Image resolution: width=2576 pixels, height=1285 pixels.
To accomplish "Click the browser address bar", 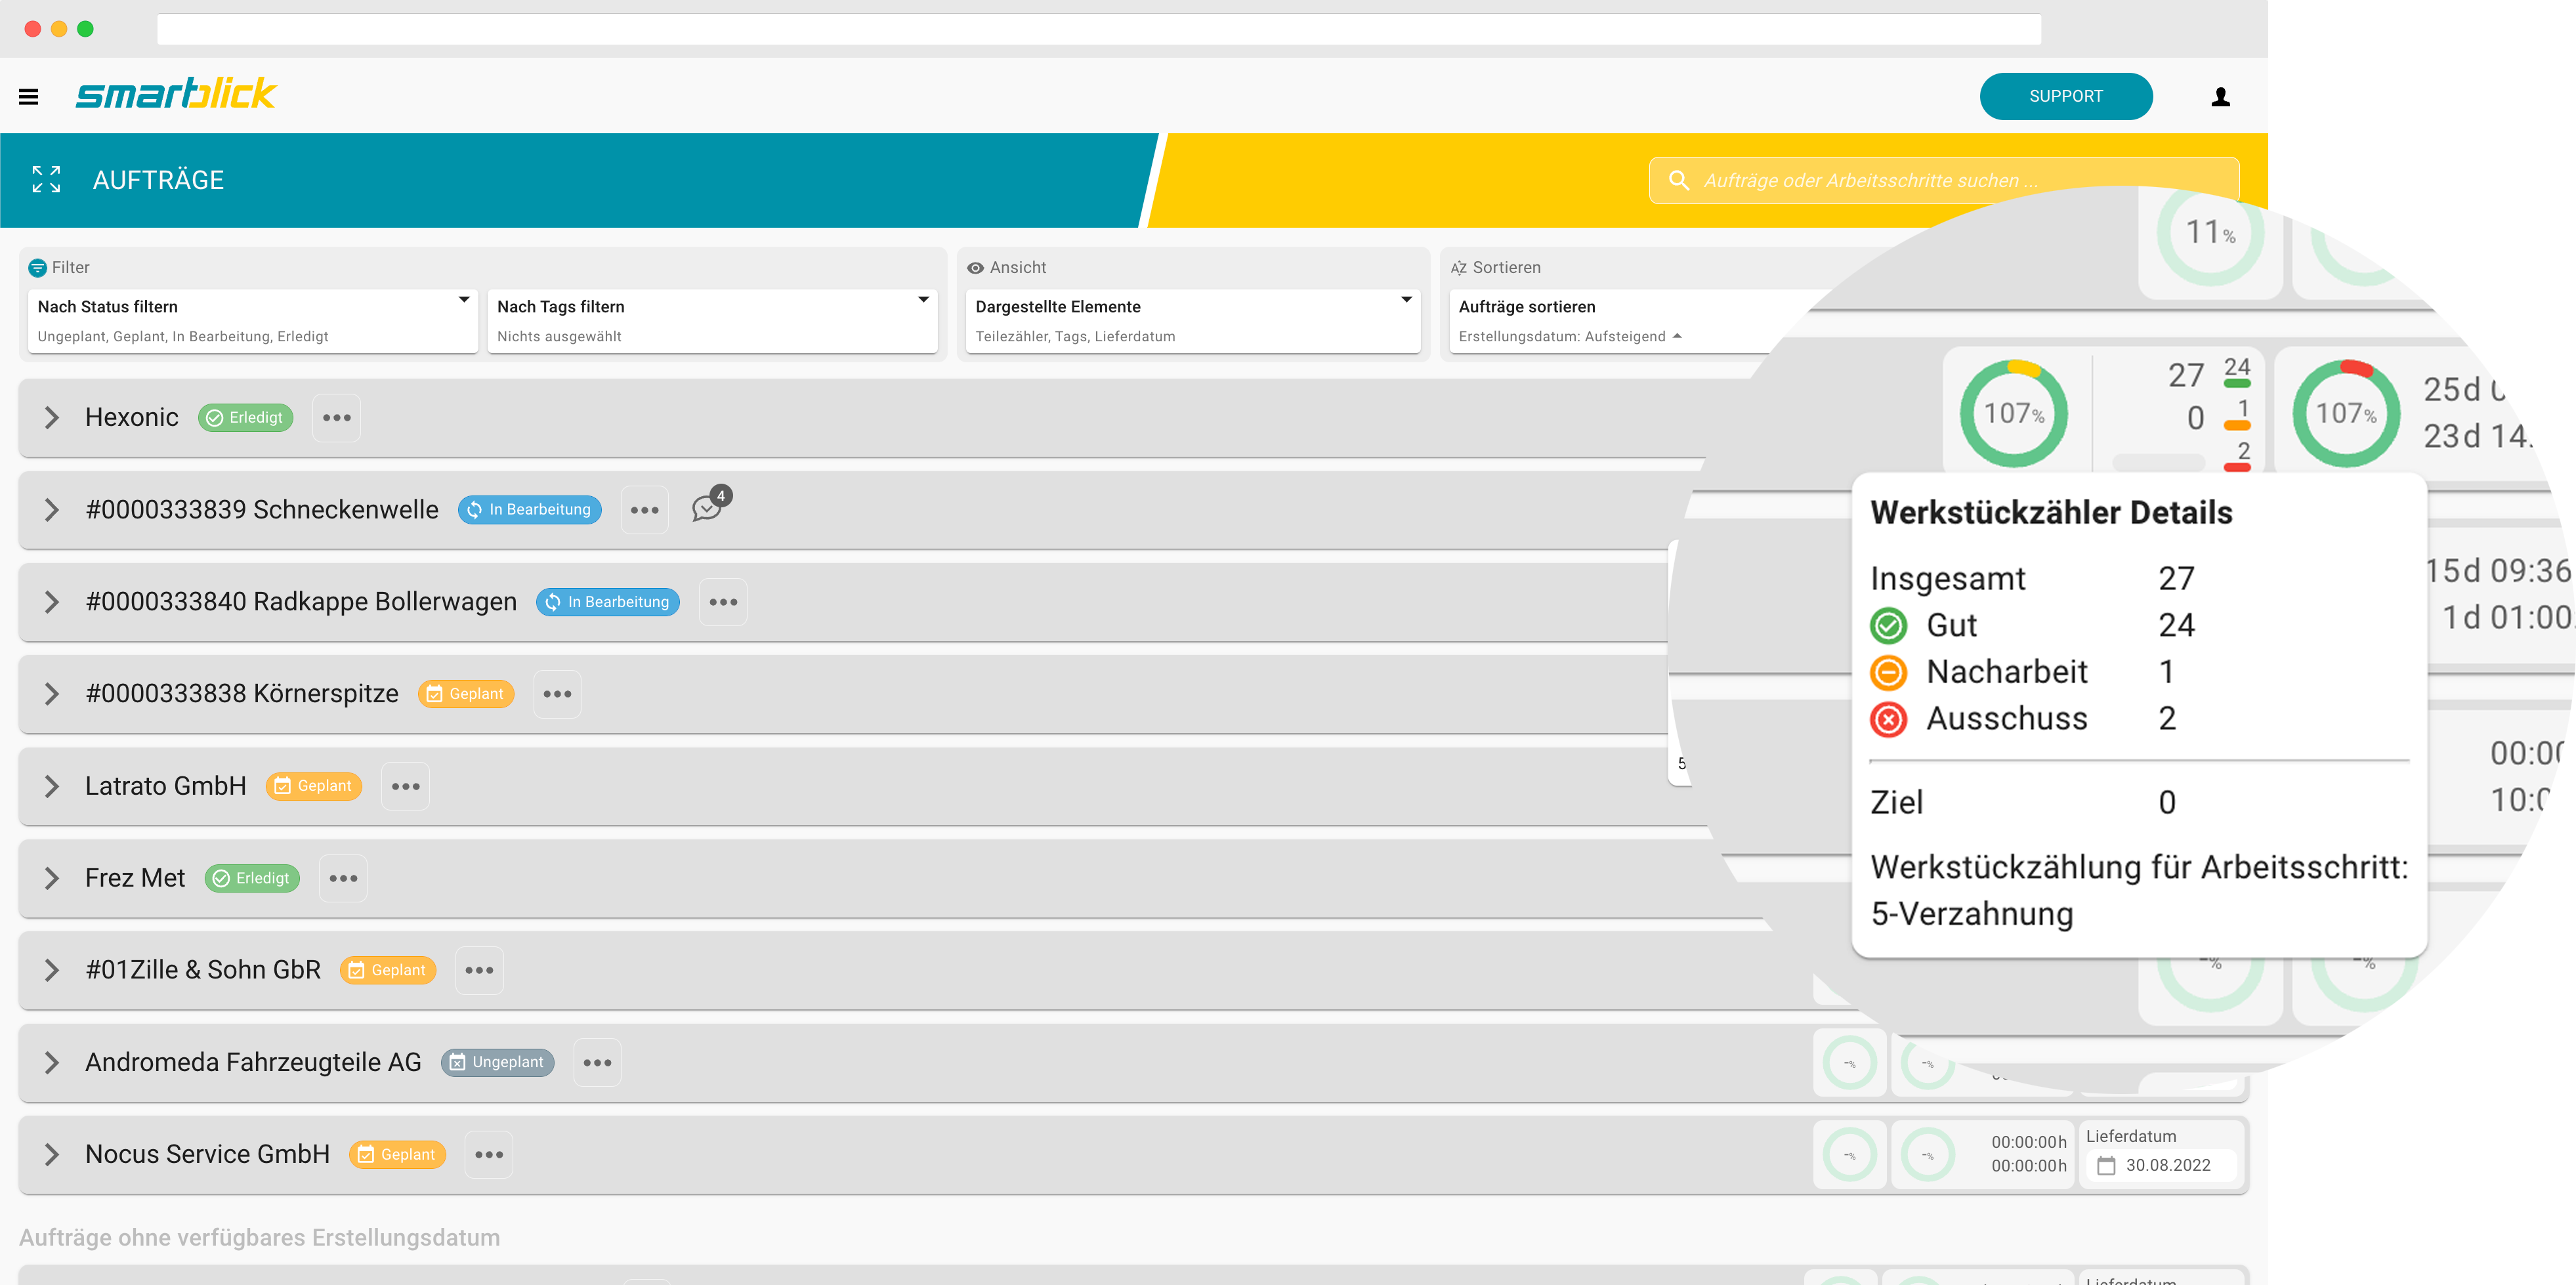I will pos(1099,29).
